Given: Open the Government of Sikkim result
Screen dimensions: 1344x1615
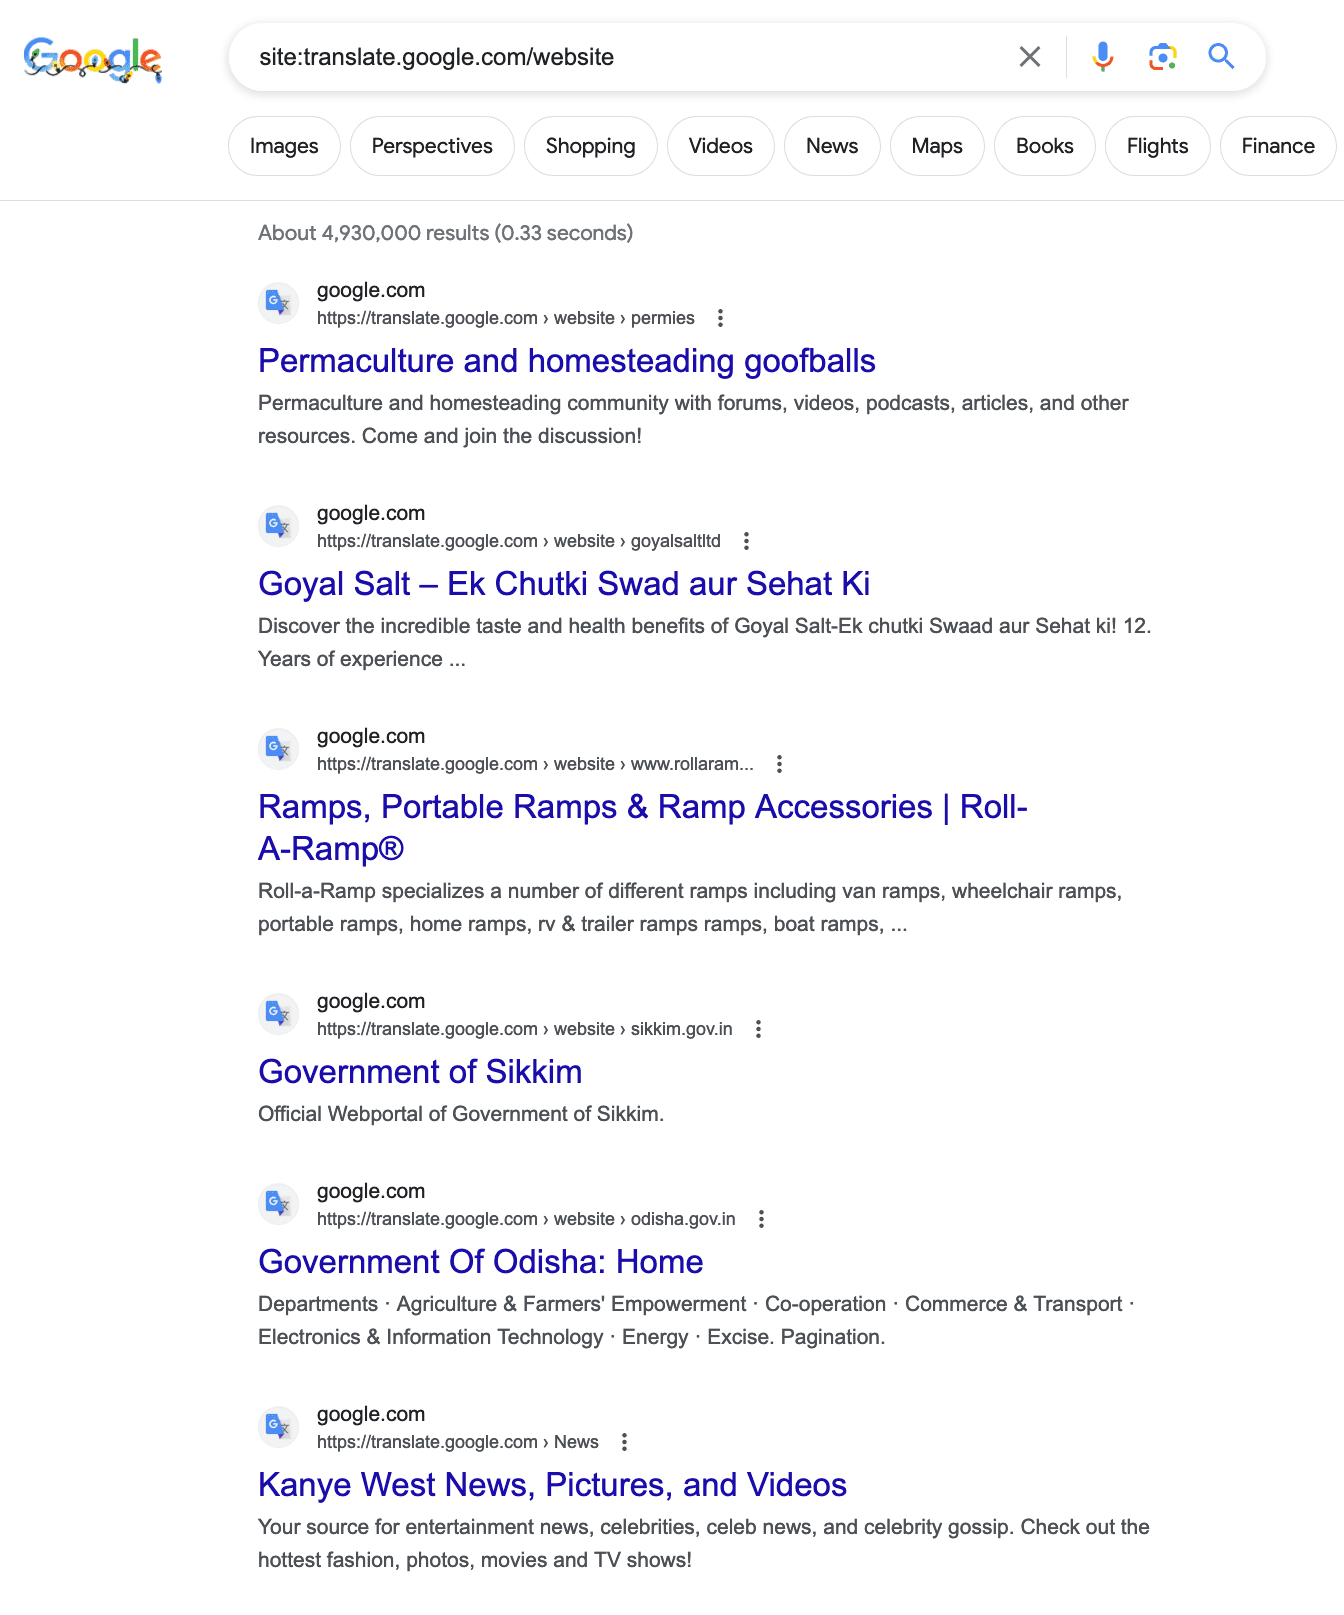Looking at the screenshot, I should 420,1072.
